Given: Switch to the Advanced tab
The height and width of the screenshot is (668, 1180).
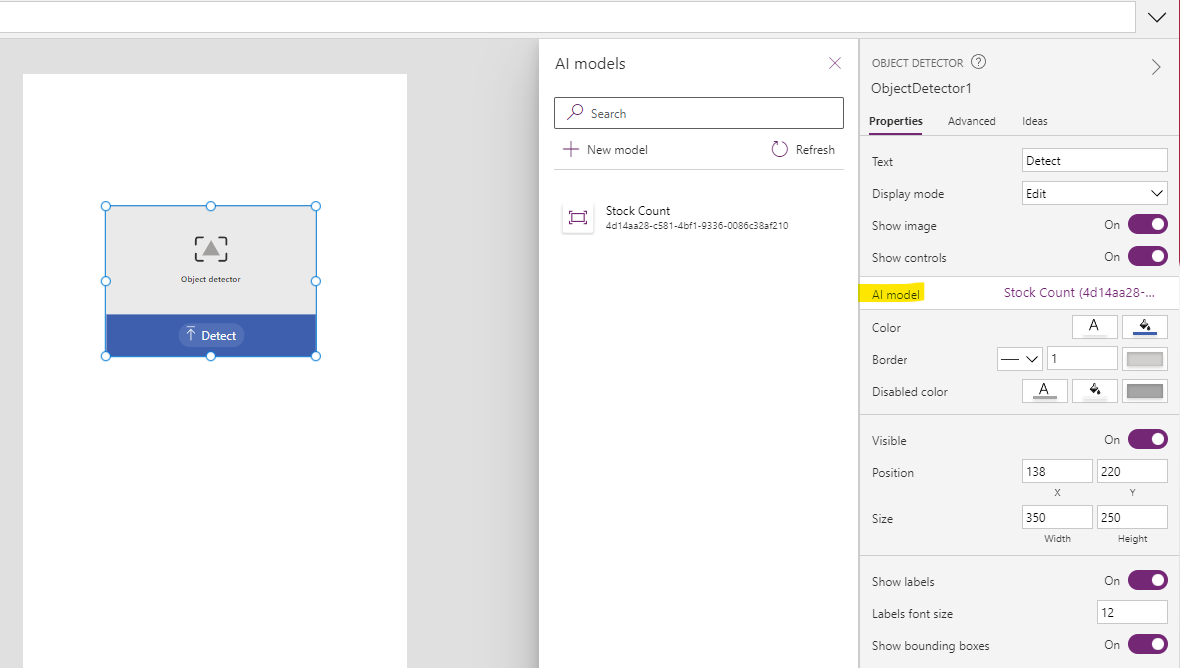Looking at the screenshot, I should (x=971, y=121).
